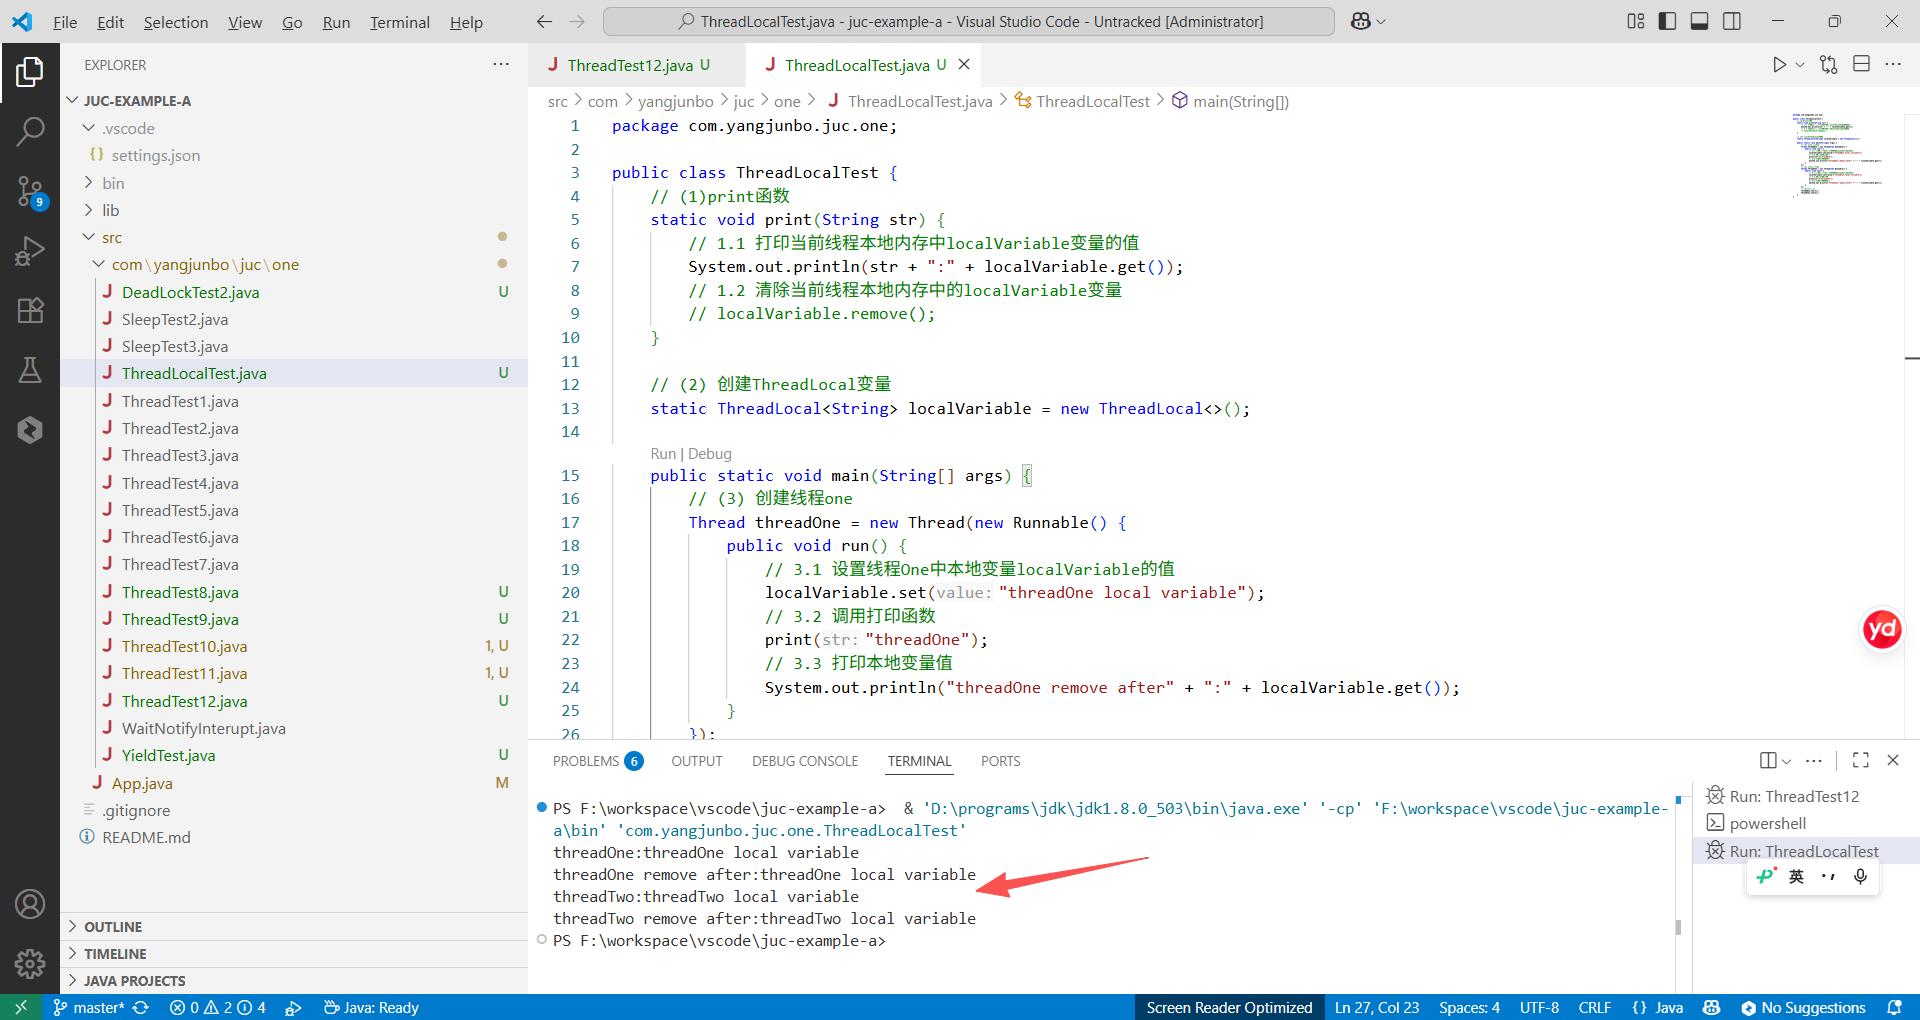The height and width of the screenshot is (1020, 1920).
Task: Open DeadLockTest2.java in explorer
Action: [x=190, y=292]
